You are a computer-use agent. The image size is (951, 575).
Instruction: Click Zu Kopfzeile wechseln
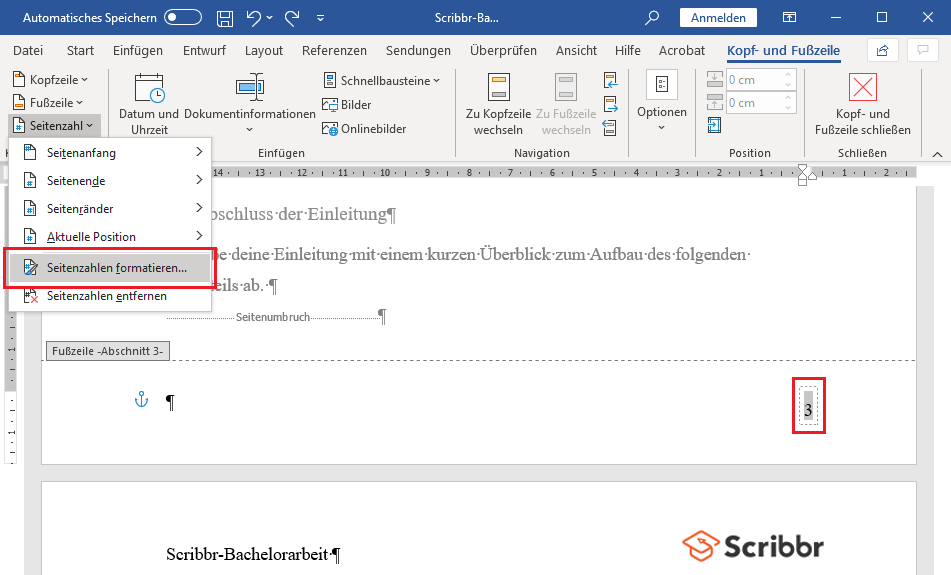pos(498,104)
